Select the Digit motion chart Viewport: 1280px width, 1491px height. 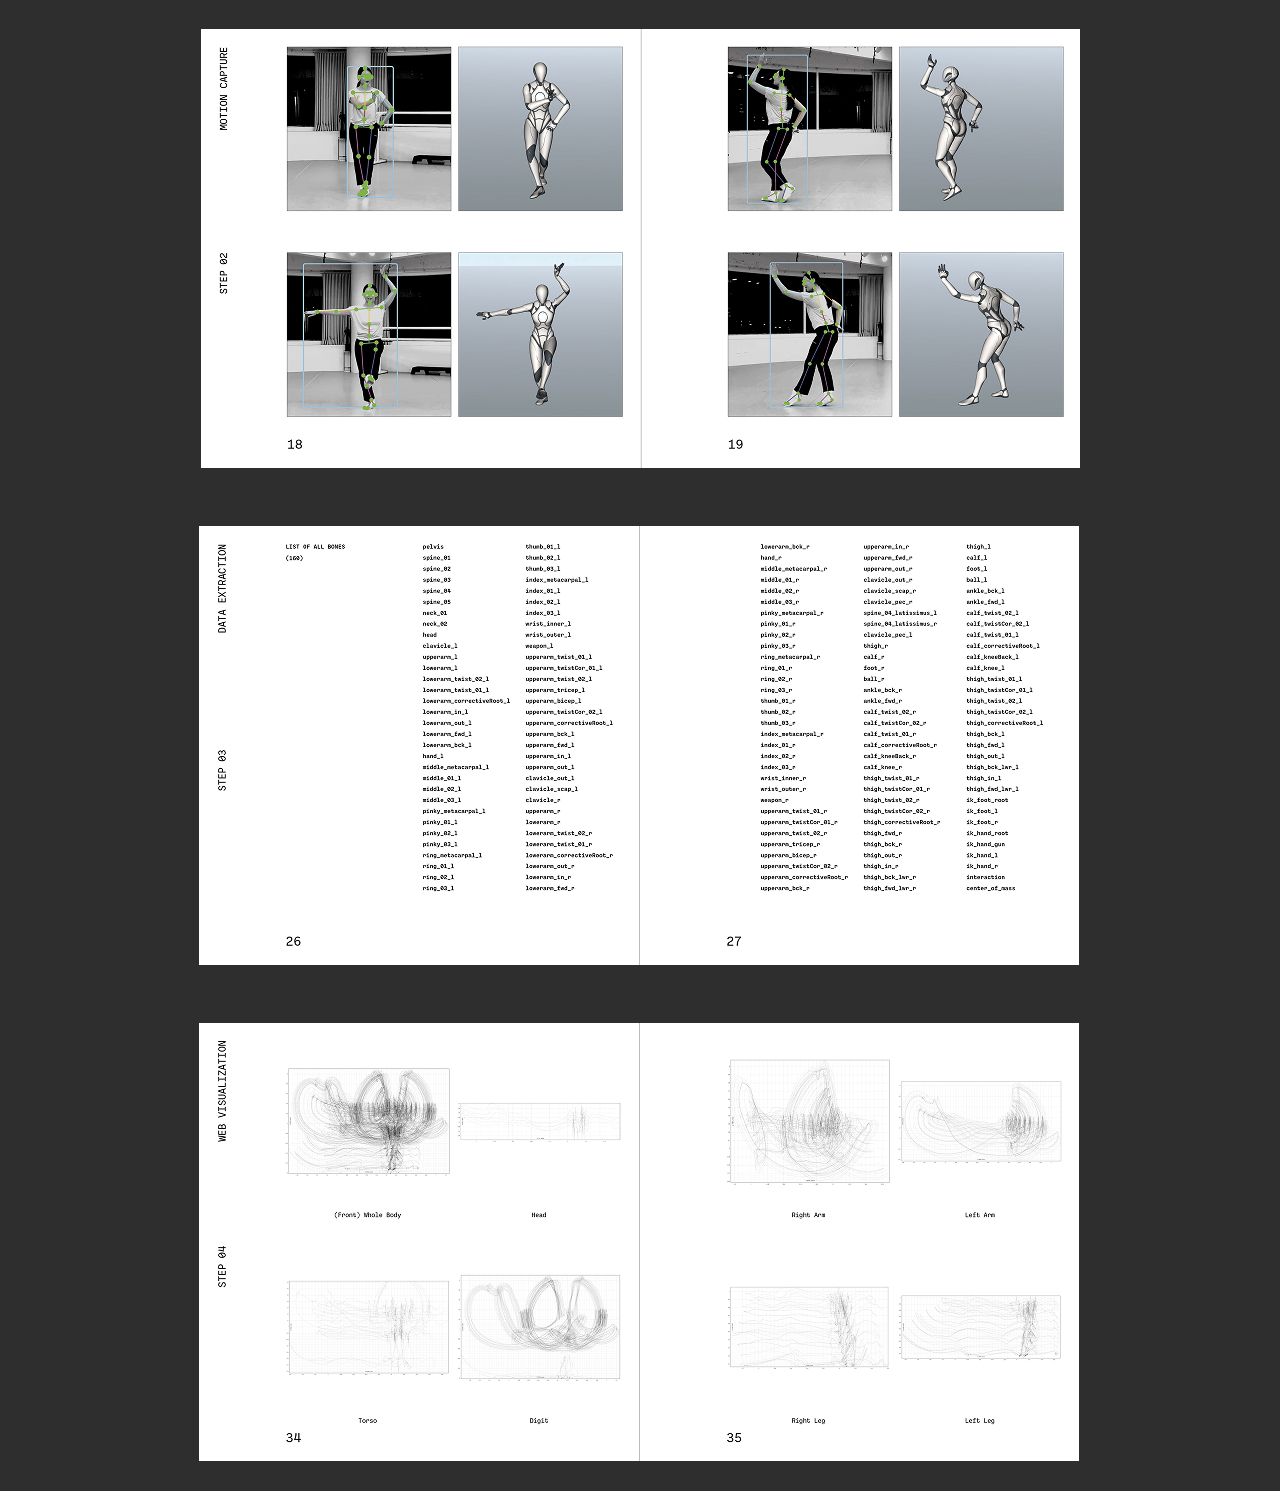539,1328
